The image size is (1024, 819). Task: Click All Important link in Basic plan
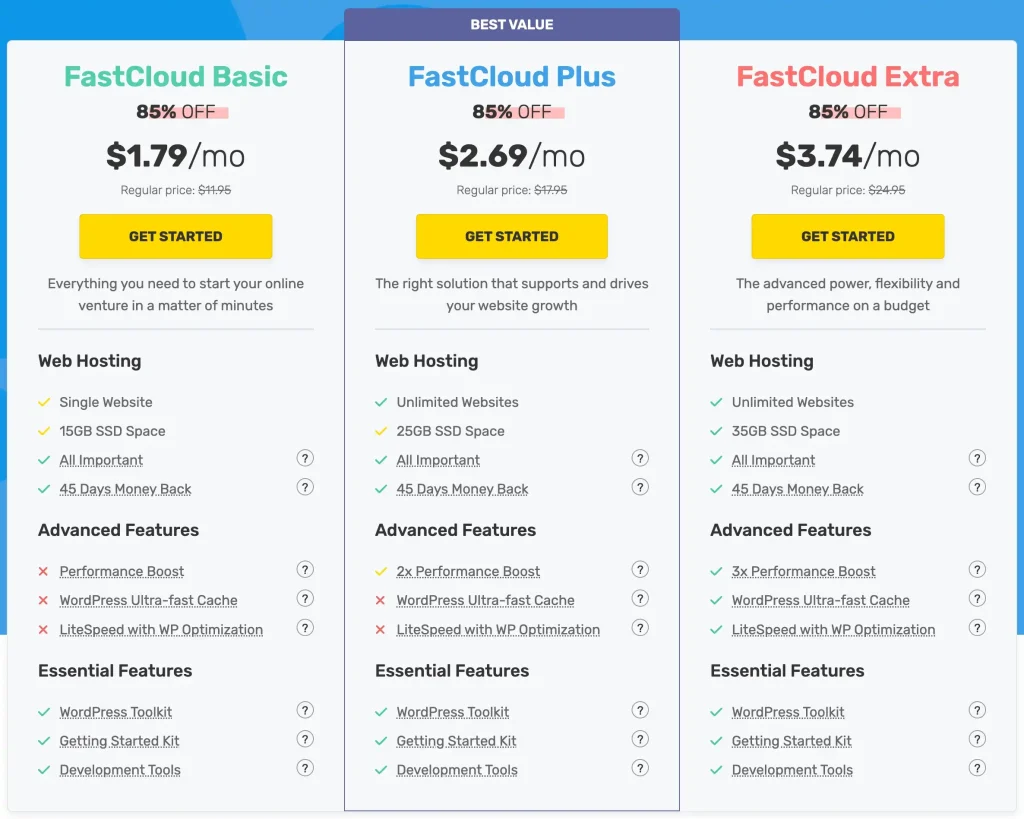tap(101, 461)
